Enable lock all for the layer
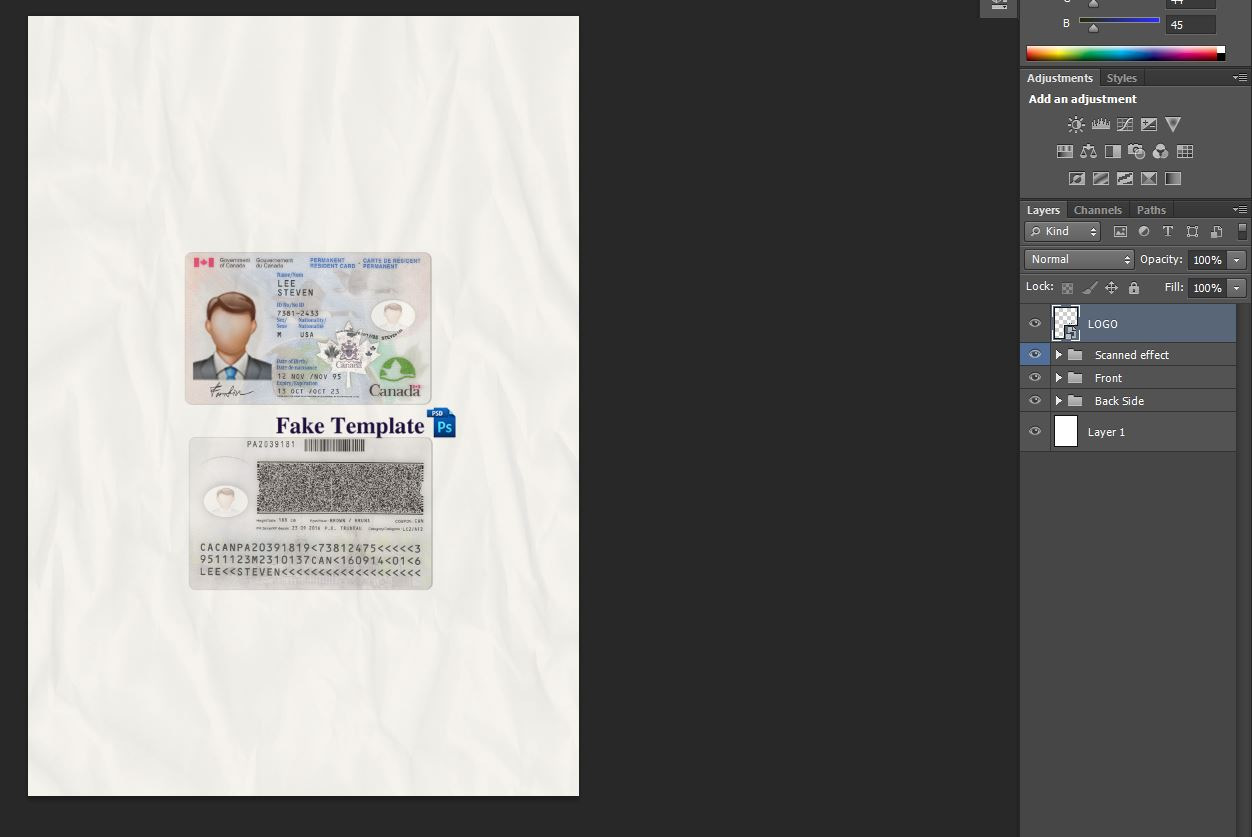This screenshot has width=1252, height=837. 1134,288
